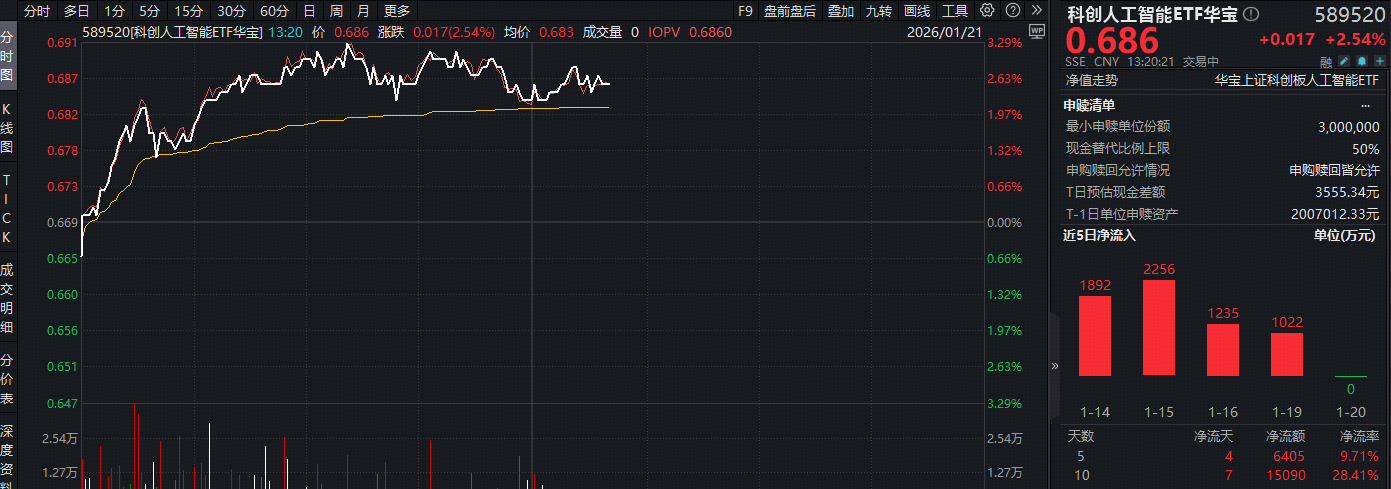This screenshot has height=489, width=1391.
Task: Switch to 15分 chart period
Action: (x=187, y=11)
